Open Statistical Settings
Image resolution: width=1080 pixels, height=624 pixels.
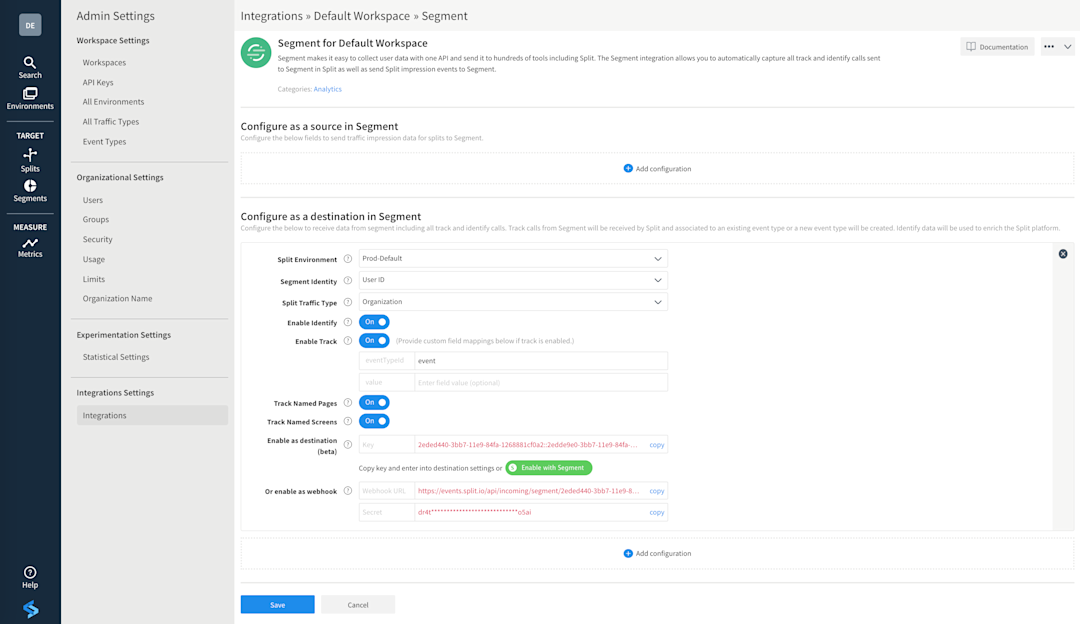coord(116,357)
